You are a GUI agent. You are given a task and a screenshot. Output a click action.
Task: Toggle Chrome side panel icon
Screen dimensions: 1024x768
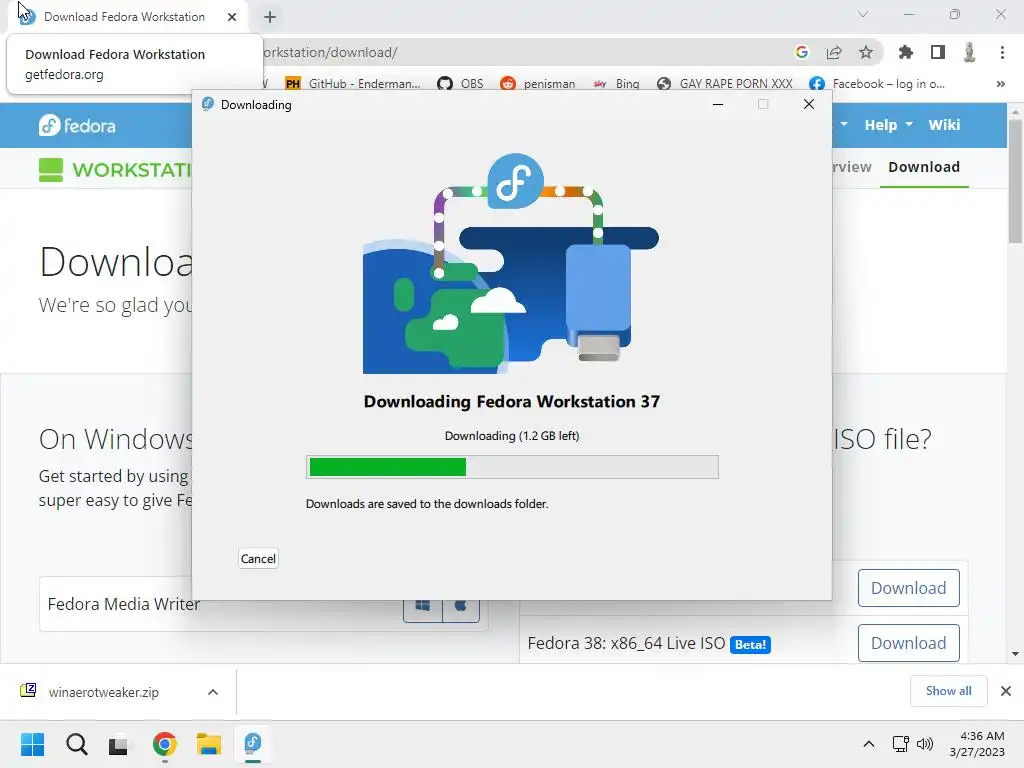click(x=938, y=52)
